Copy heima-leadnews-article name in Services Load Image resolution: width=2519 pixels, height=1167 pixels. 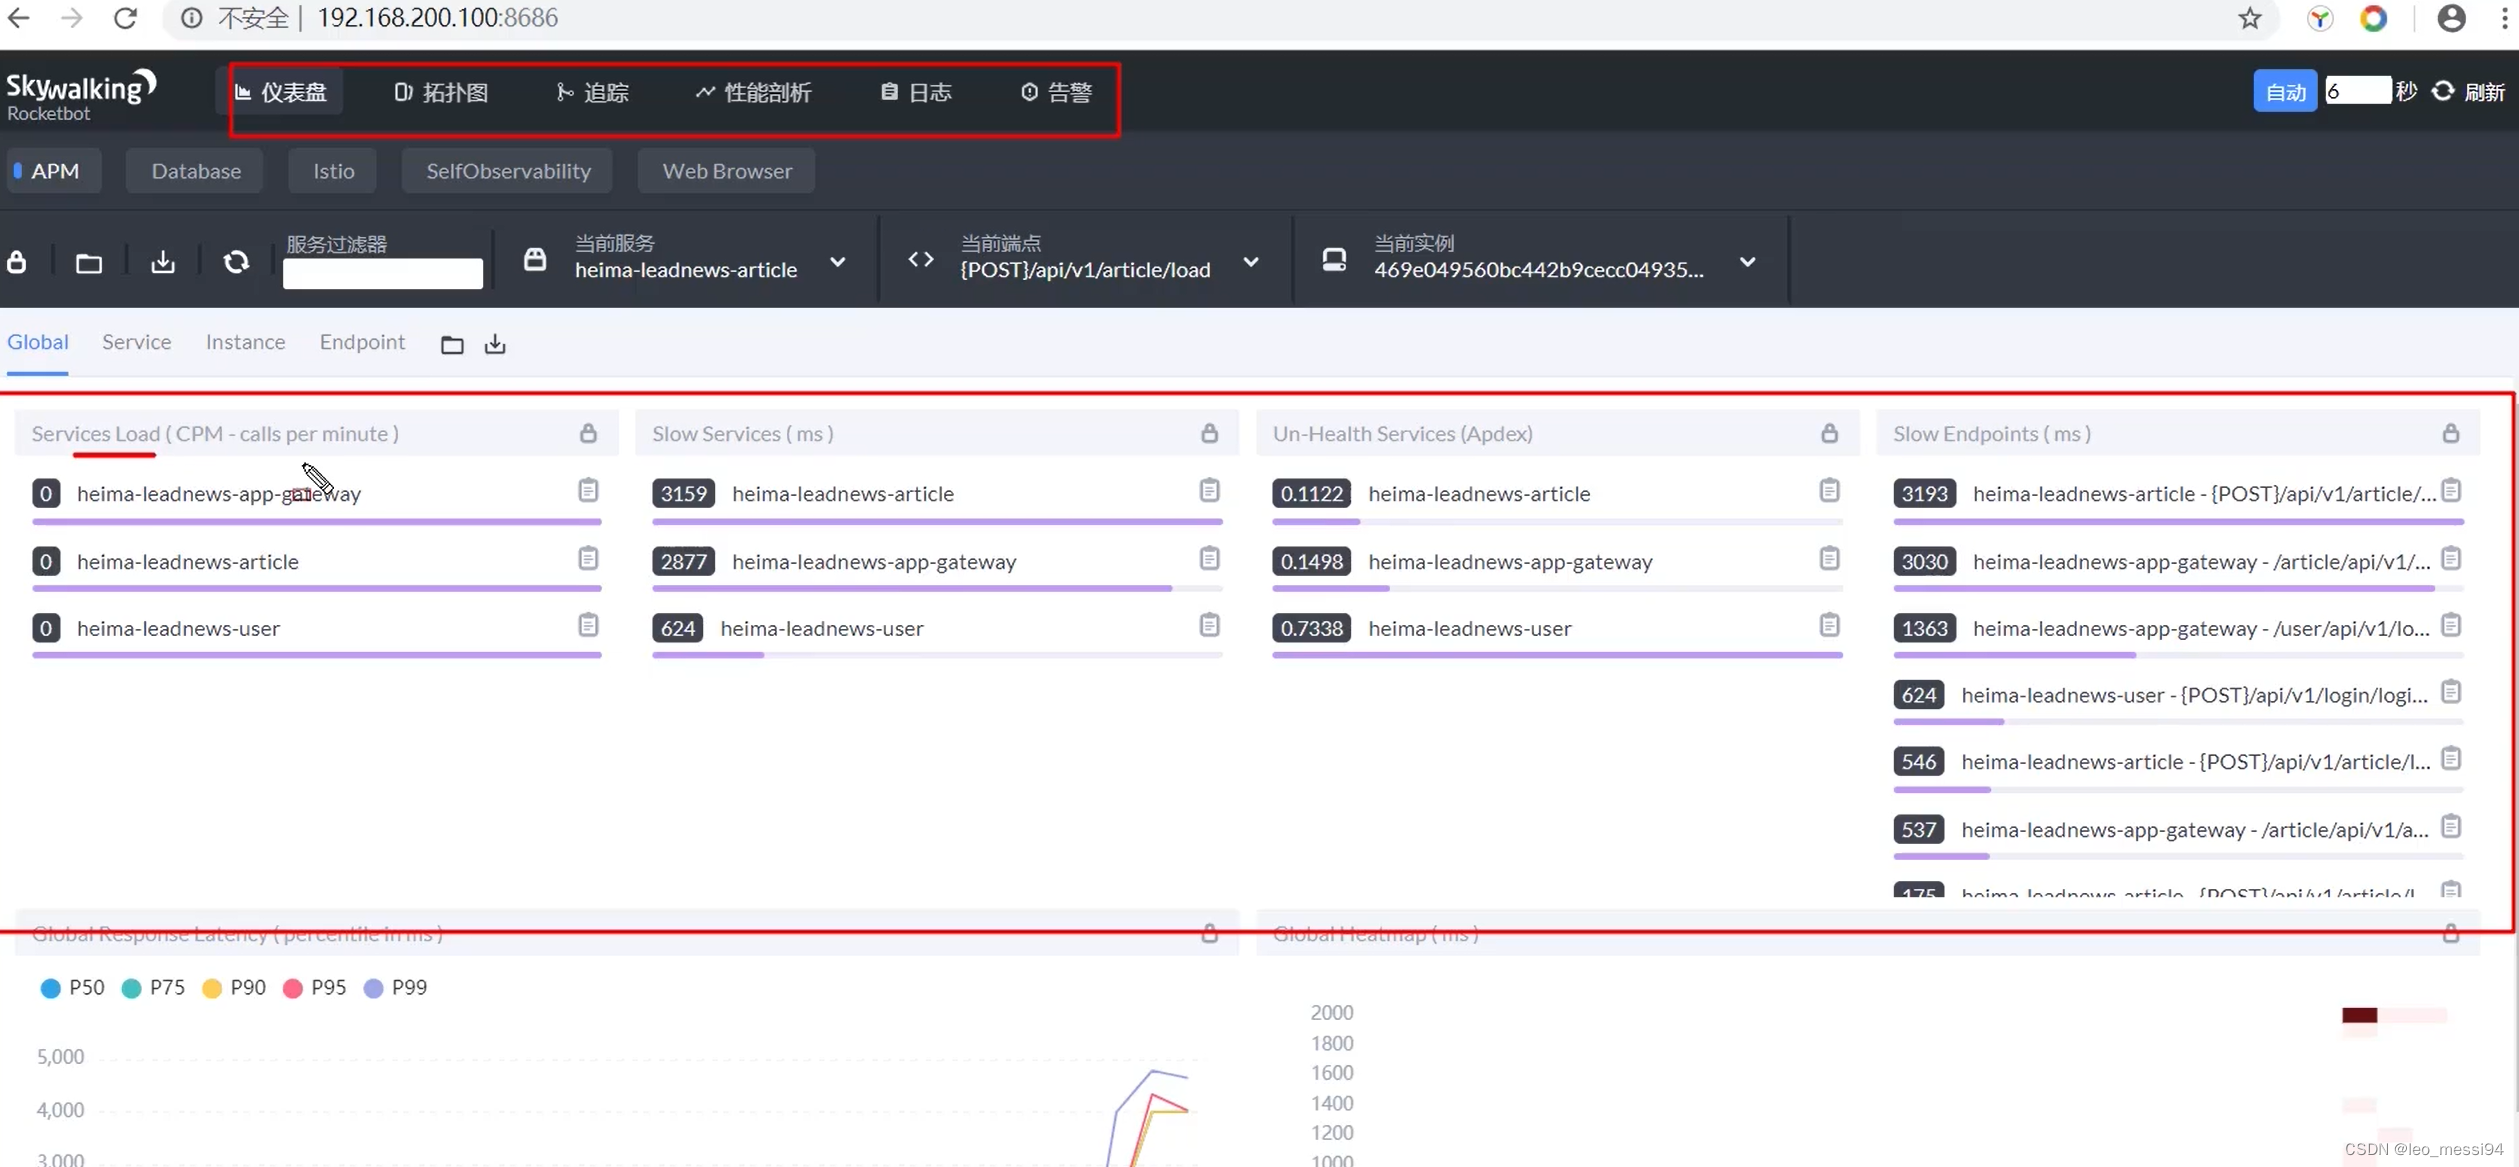click(x=588, y=558)
